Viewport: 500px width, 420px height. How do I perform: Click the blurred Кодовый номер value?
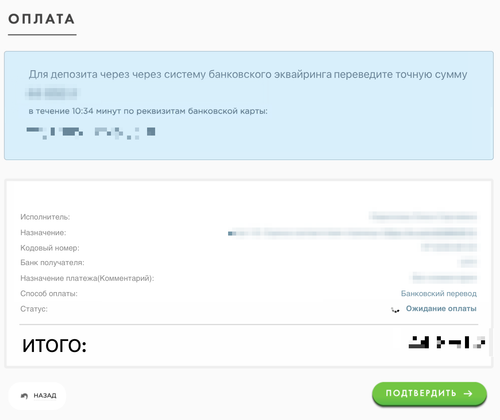click(x=449, y=247)
